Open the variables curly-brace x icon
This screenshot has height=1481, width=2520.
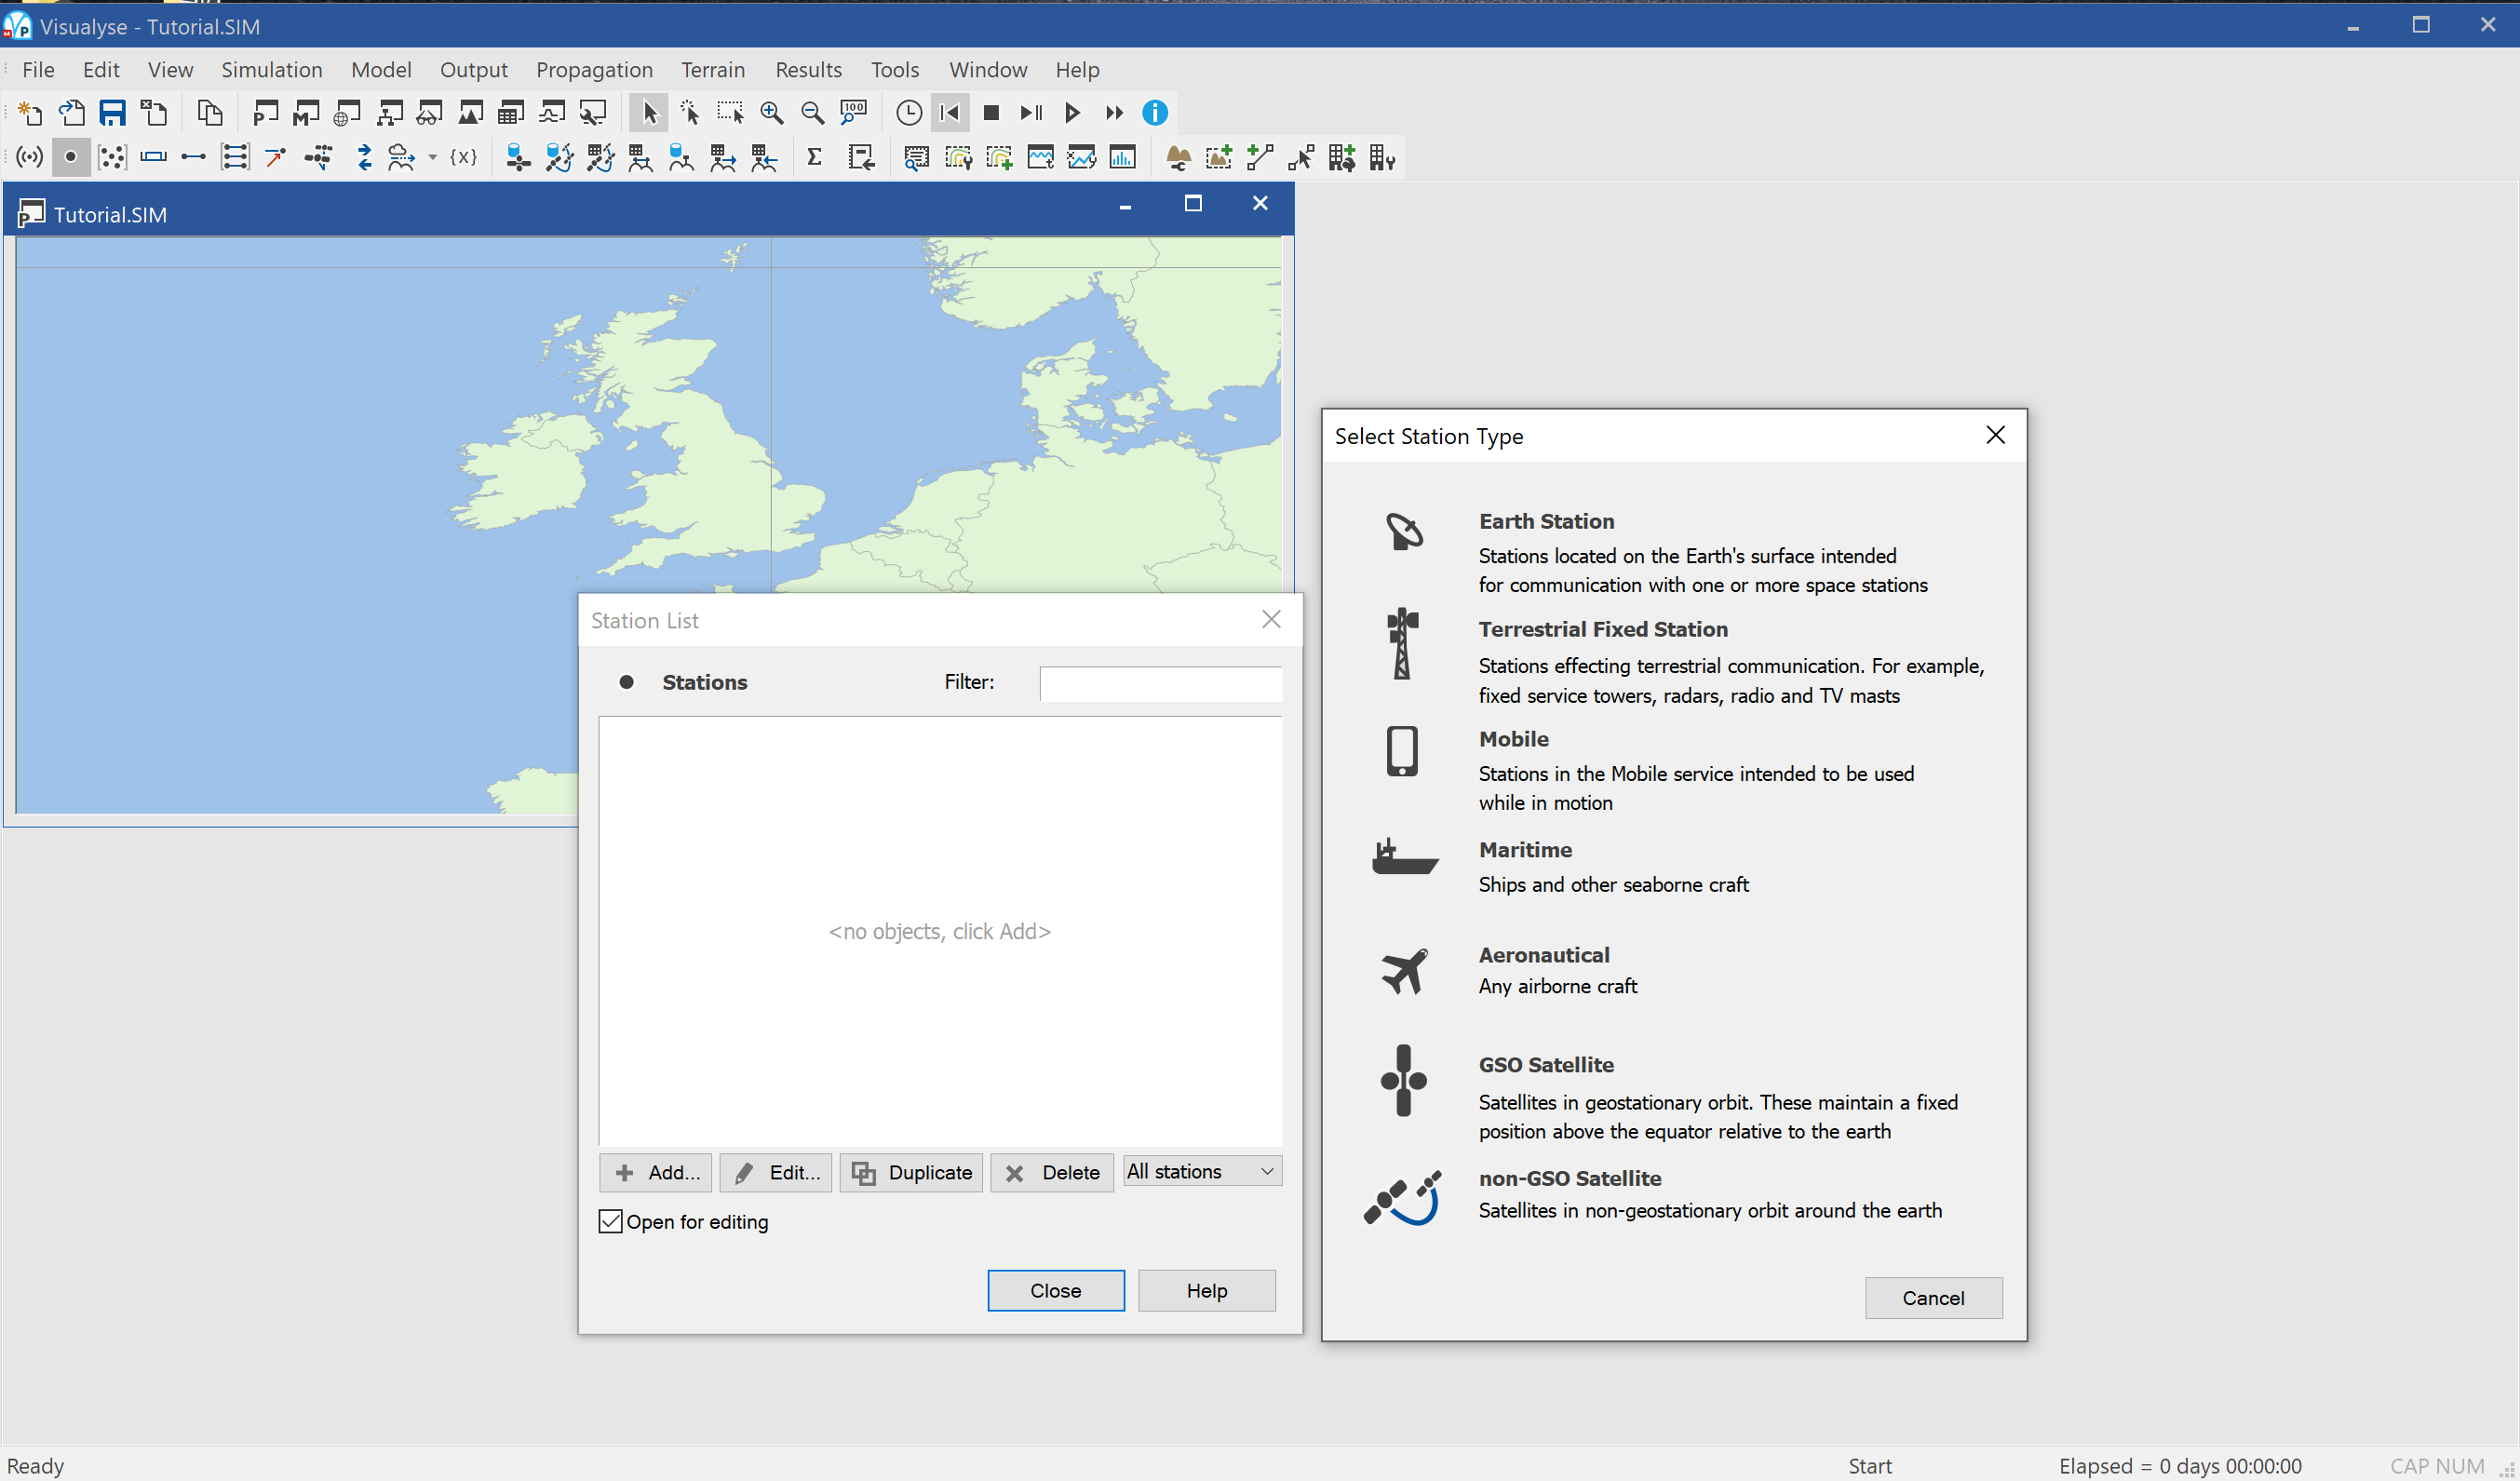pyautogui.click(x=463, y=157)
